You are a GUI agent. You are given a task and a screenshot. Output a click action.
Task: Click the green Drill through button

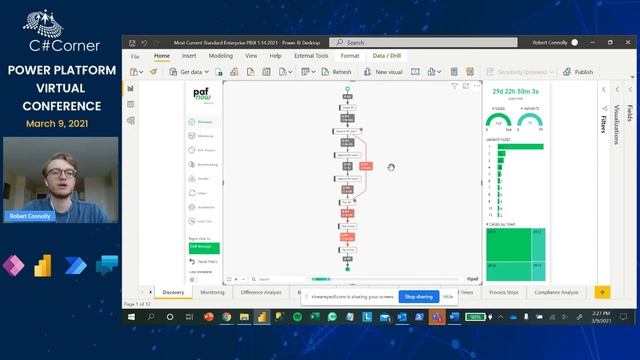pyautogui.click(x=204, y=248)
